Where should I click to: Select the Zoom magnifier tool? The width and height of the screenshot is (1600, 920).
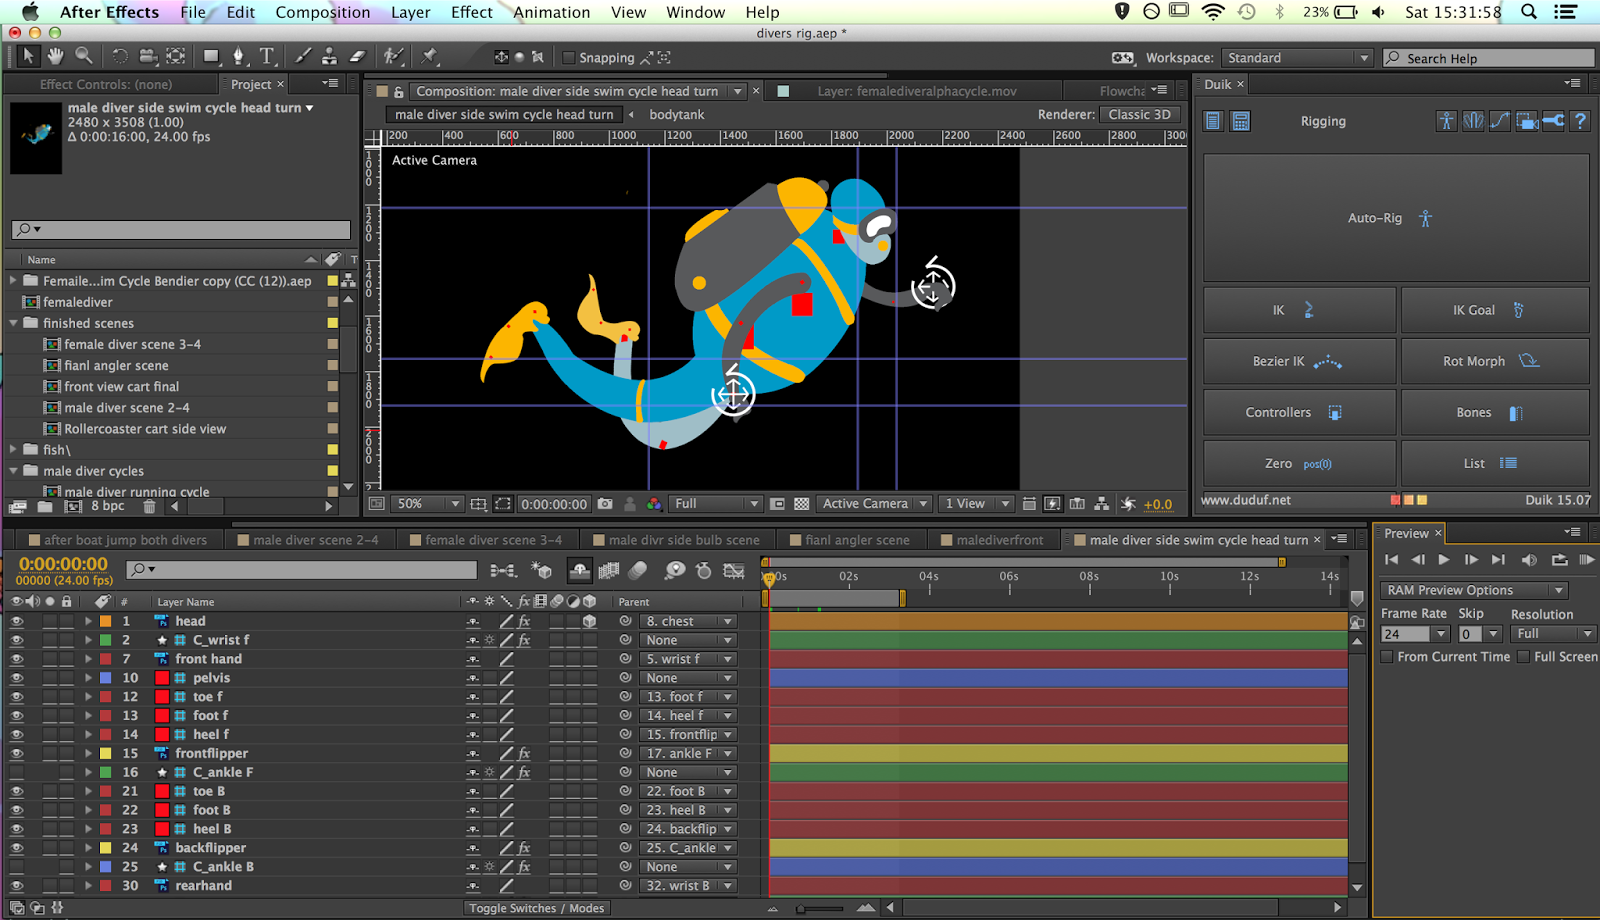pyautogui.click(x=84, y=56)
